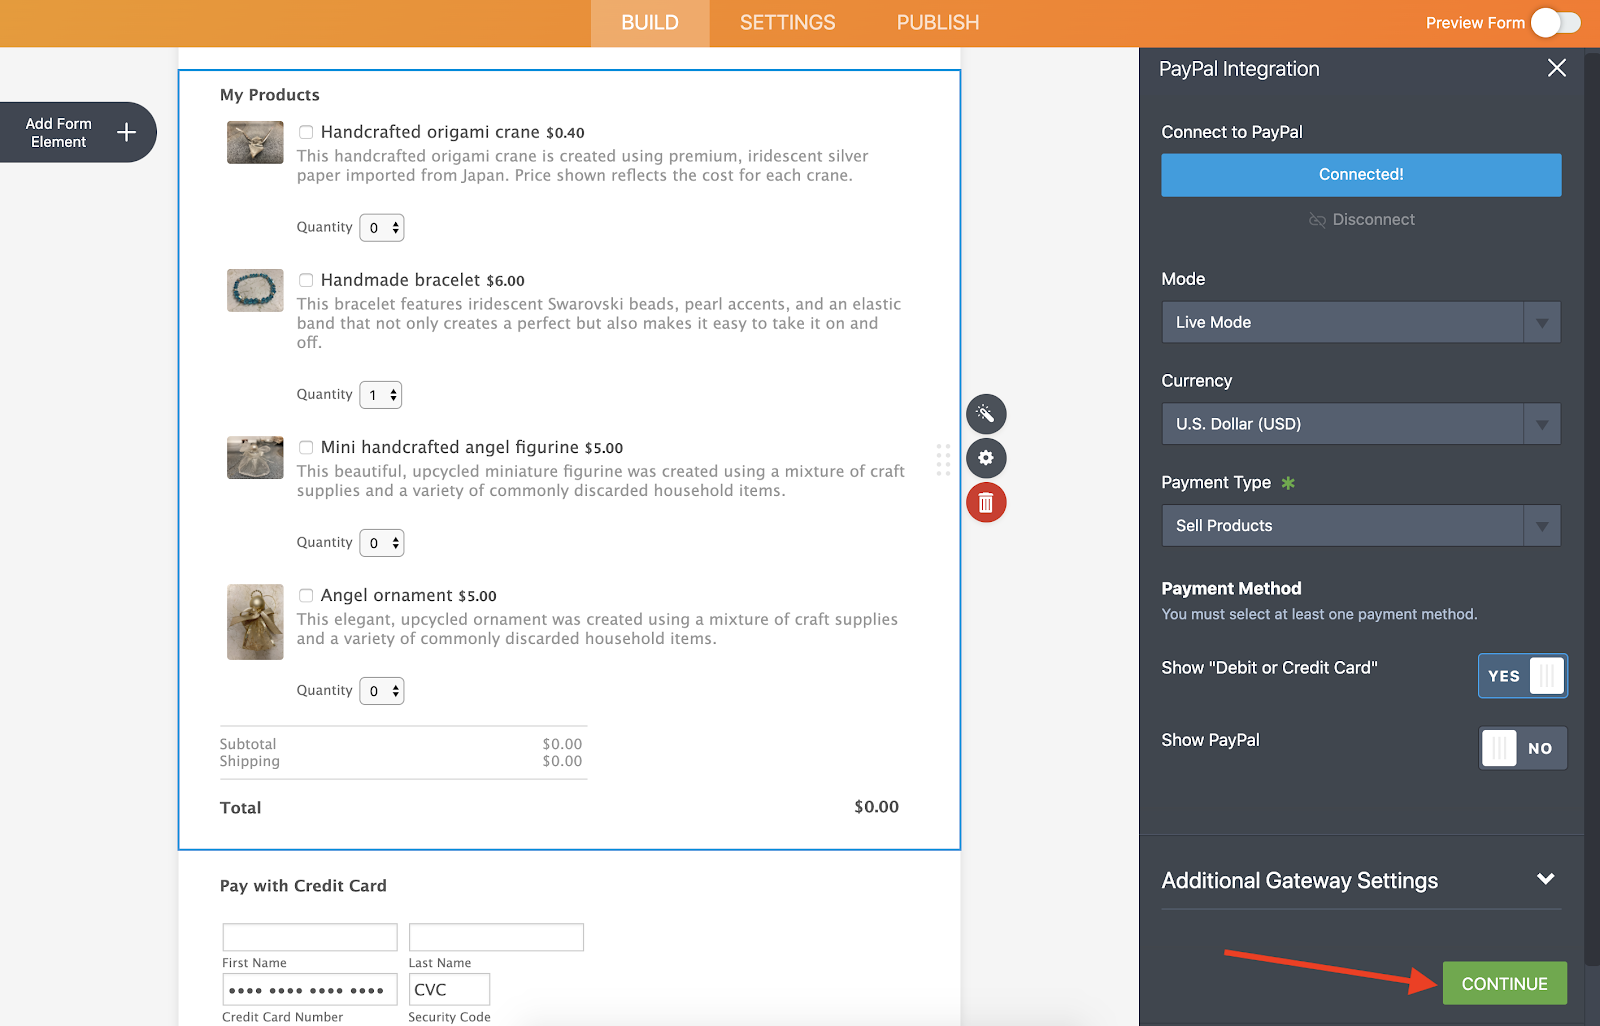Click the PayPal Integration panel title
Screen dimensions: 1600x1026
coord(1239,69)
